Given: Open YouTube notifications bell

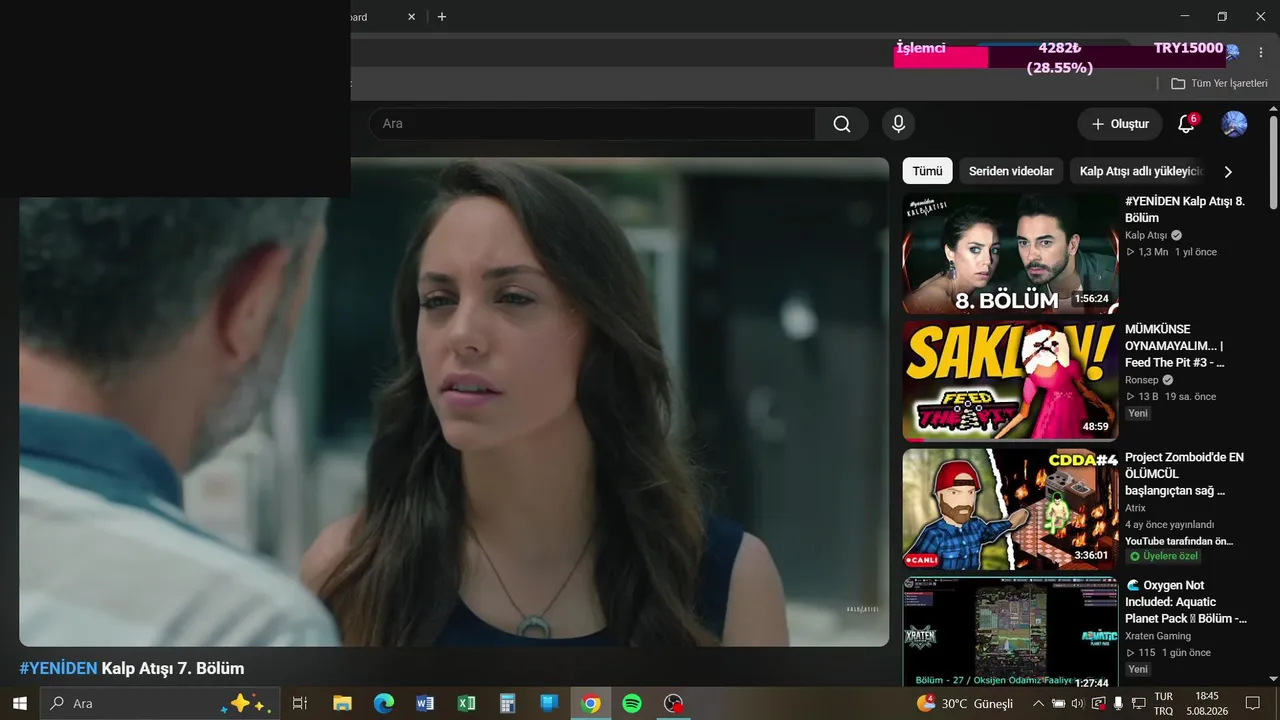Looking at the screenshot, I should pyautogui.click(x=1186, y=124).
